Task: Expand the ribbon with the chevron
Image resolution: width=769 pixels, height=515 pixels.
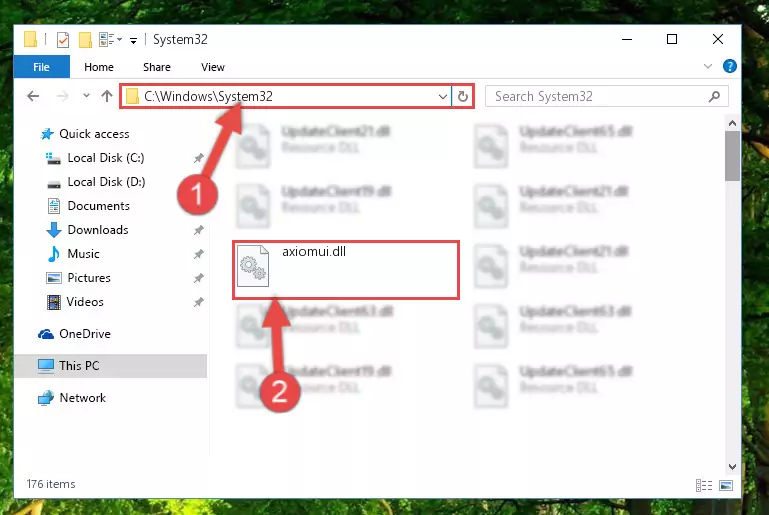Action: (x=708, y=66)
